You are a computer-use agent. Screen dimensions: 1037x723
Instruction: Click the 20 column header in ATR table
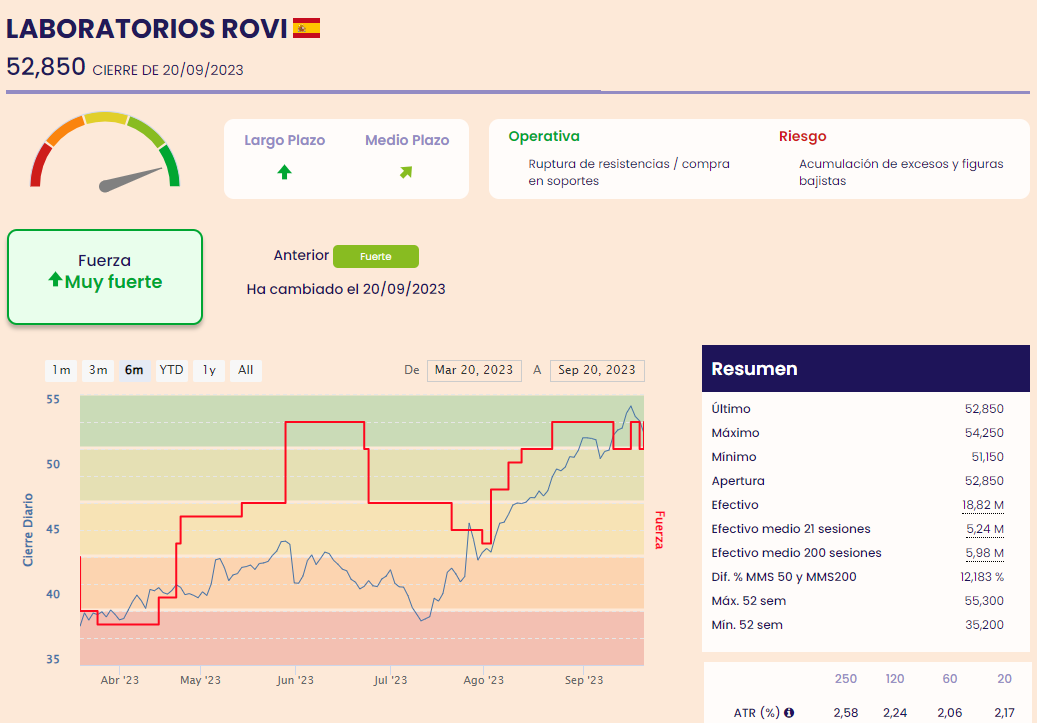[x=1005, y=679]
